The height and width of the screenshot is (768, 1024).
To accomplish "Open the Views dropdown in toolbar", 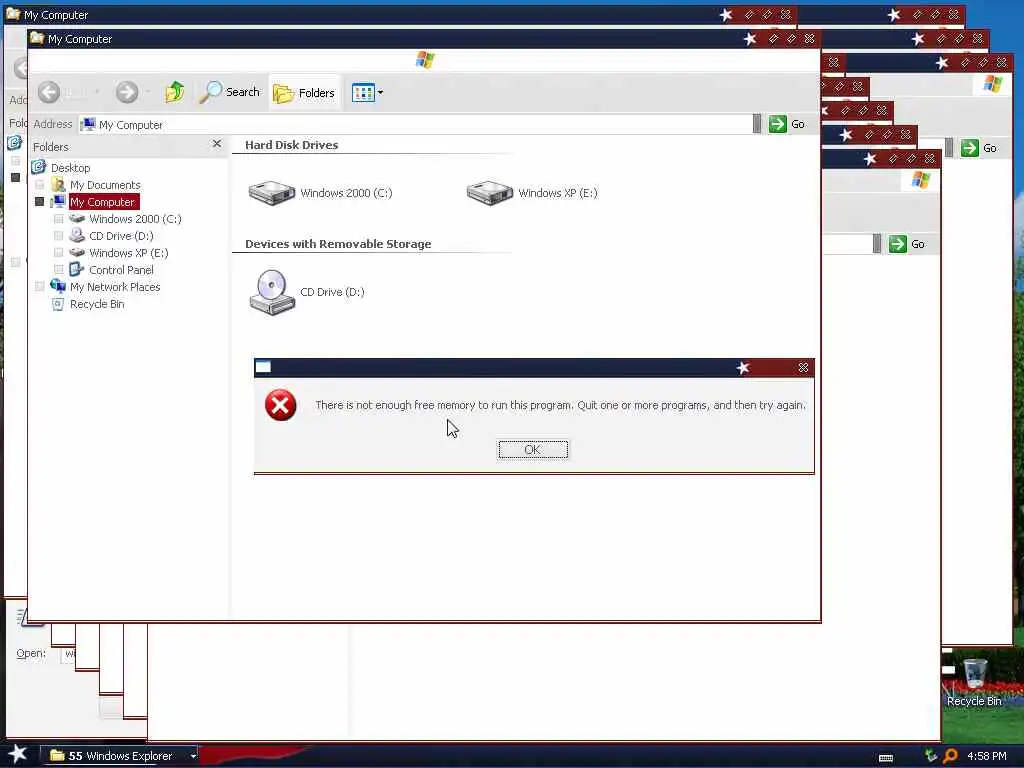I will click(x=367, y=93).
